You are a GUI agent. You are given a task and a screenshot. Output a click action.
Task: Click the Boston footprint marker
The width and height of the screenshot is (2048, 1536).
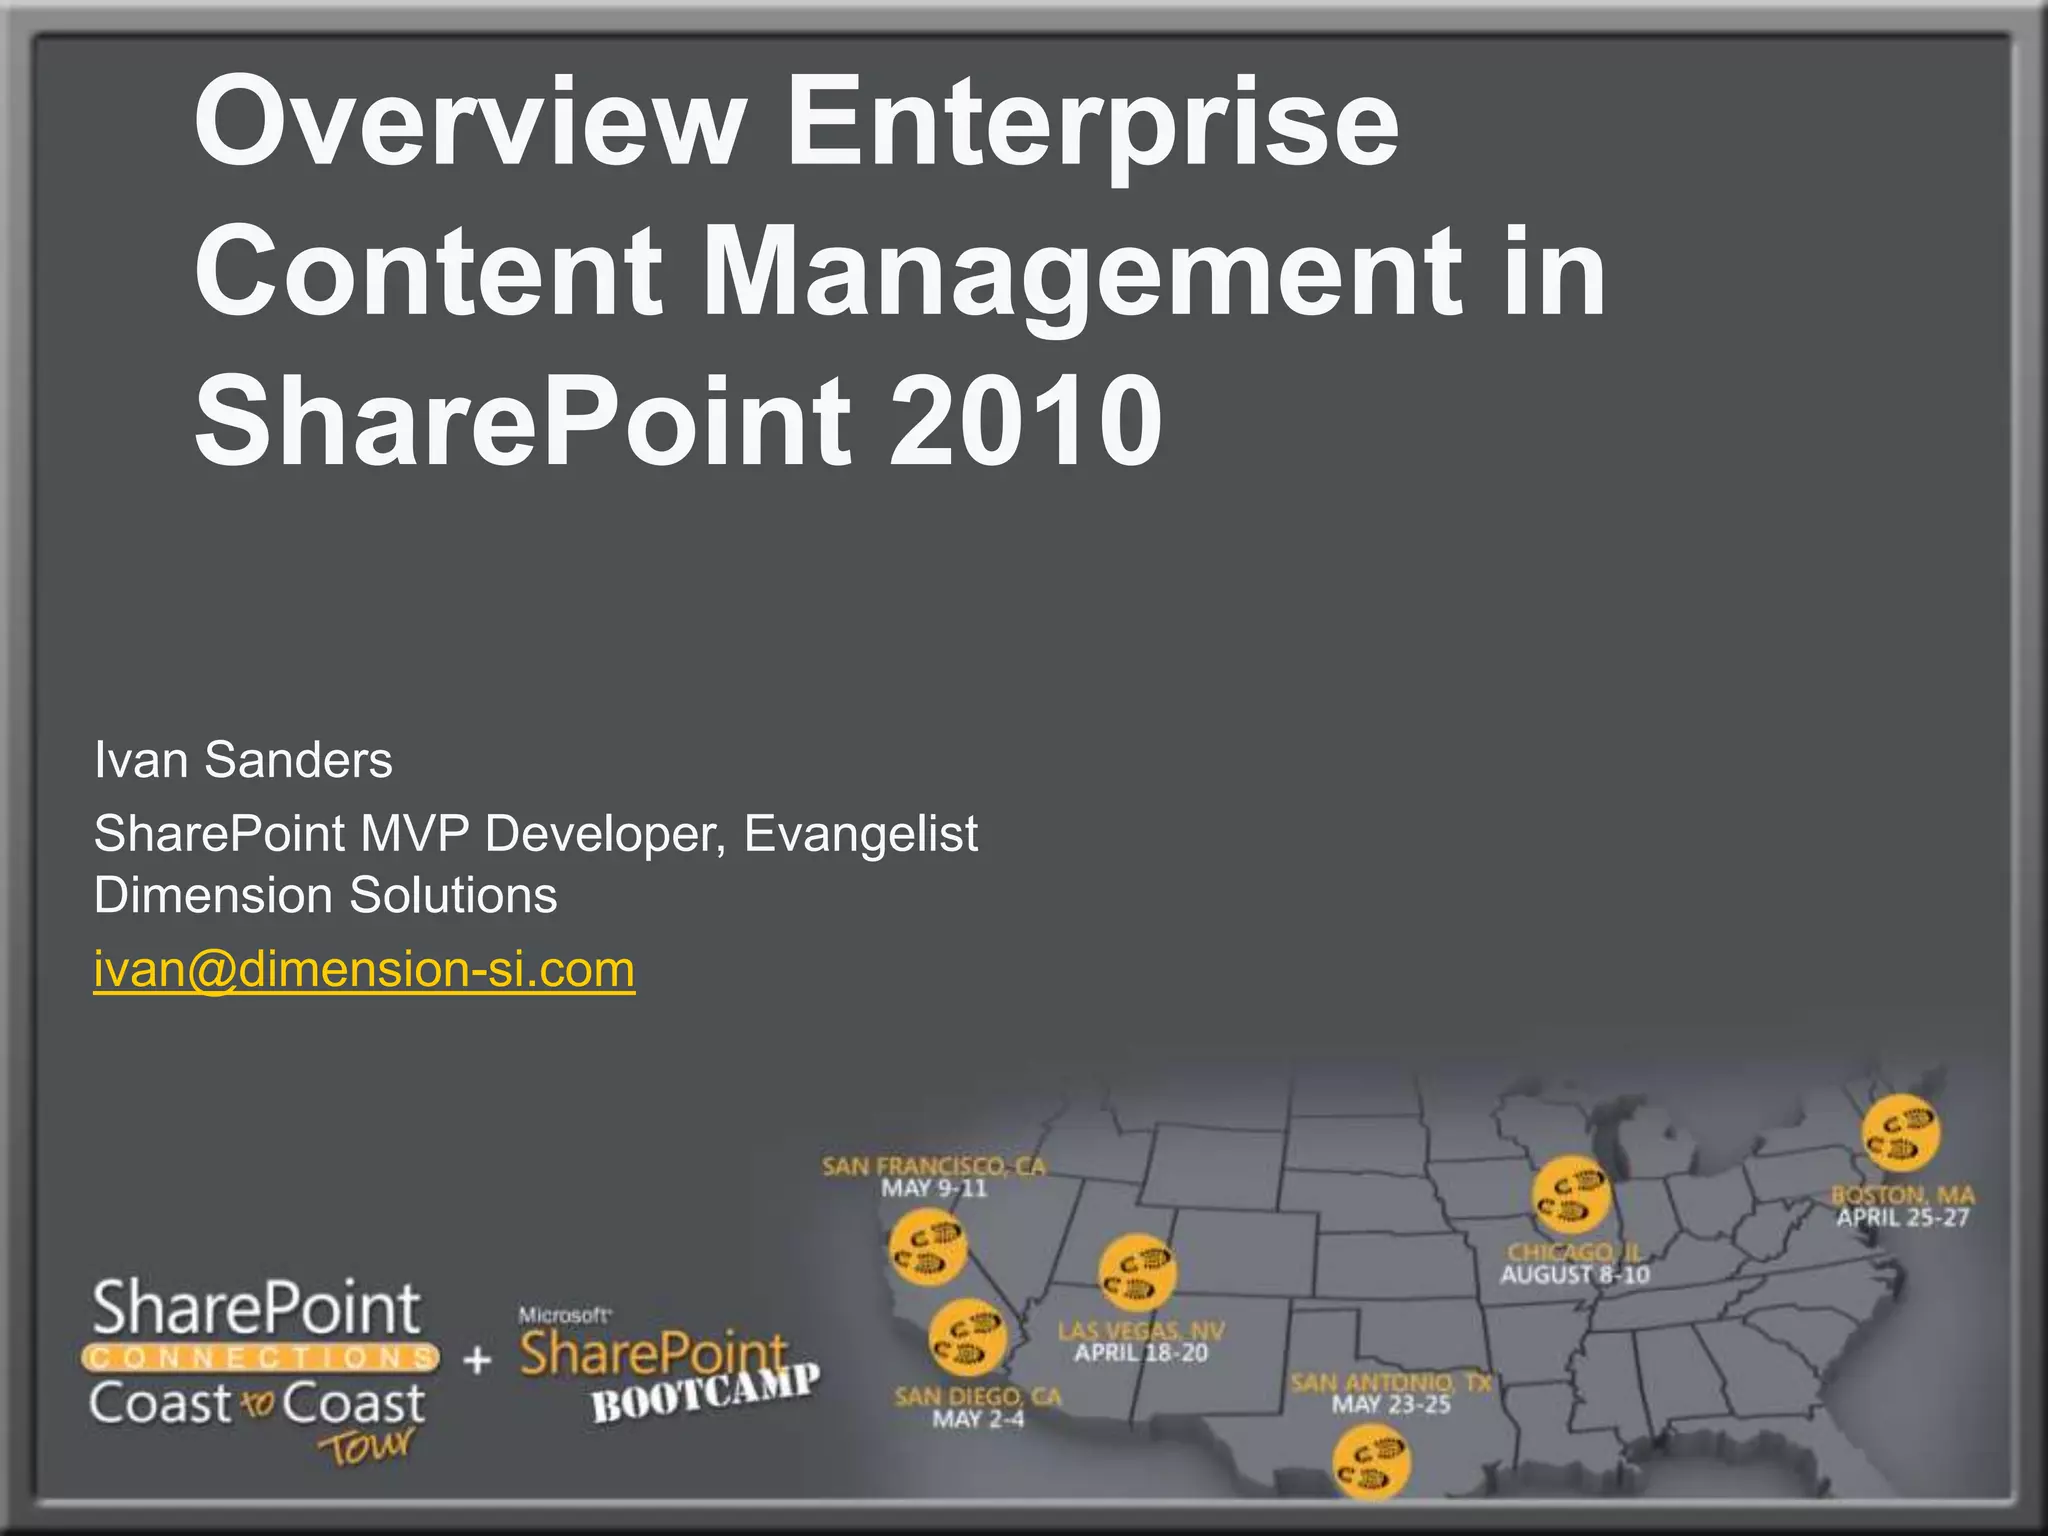pos(1900,1135)
